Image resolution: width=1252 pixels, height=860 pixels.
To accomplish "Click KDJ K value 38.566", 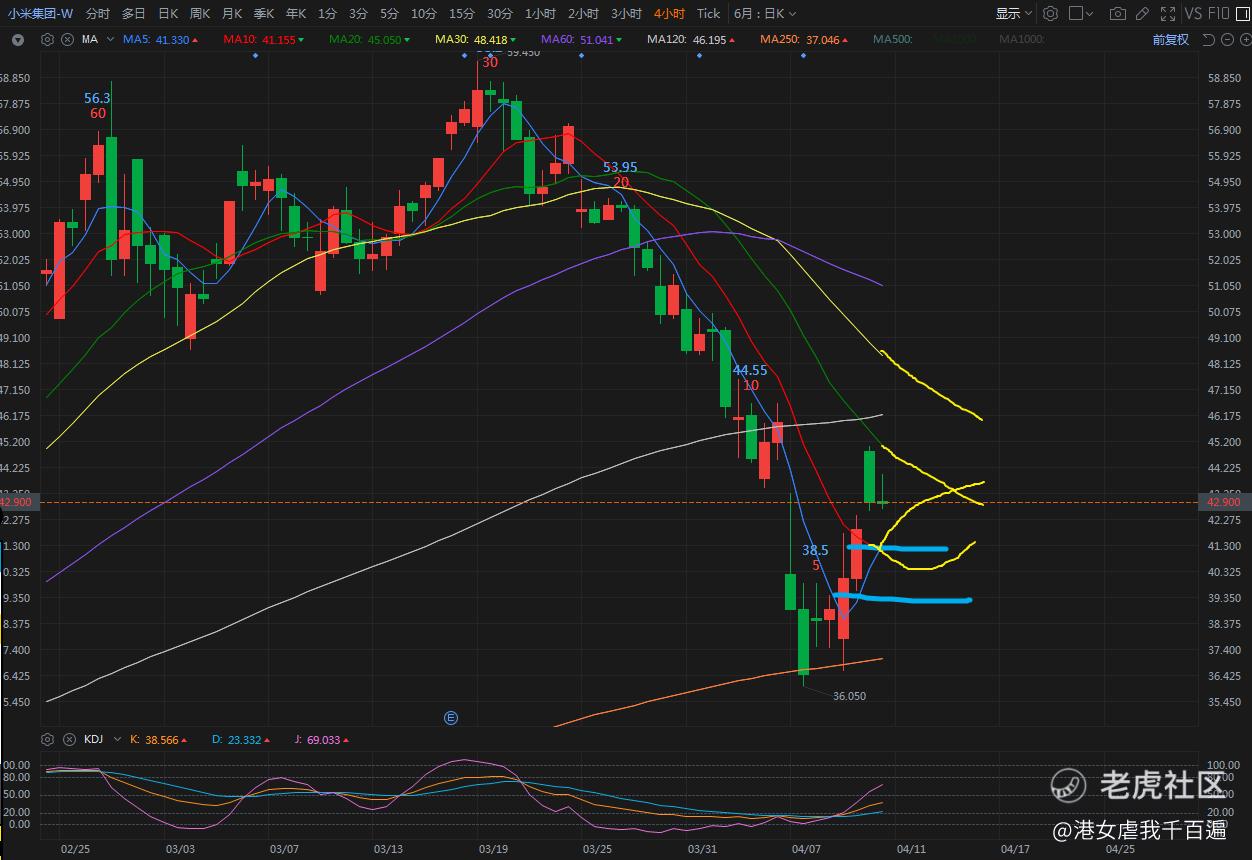I will pos(158,740).
